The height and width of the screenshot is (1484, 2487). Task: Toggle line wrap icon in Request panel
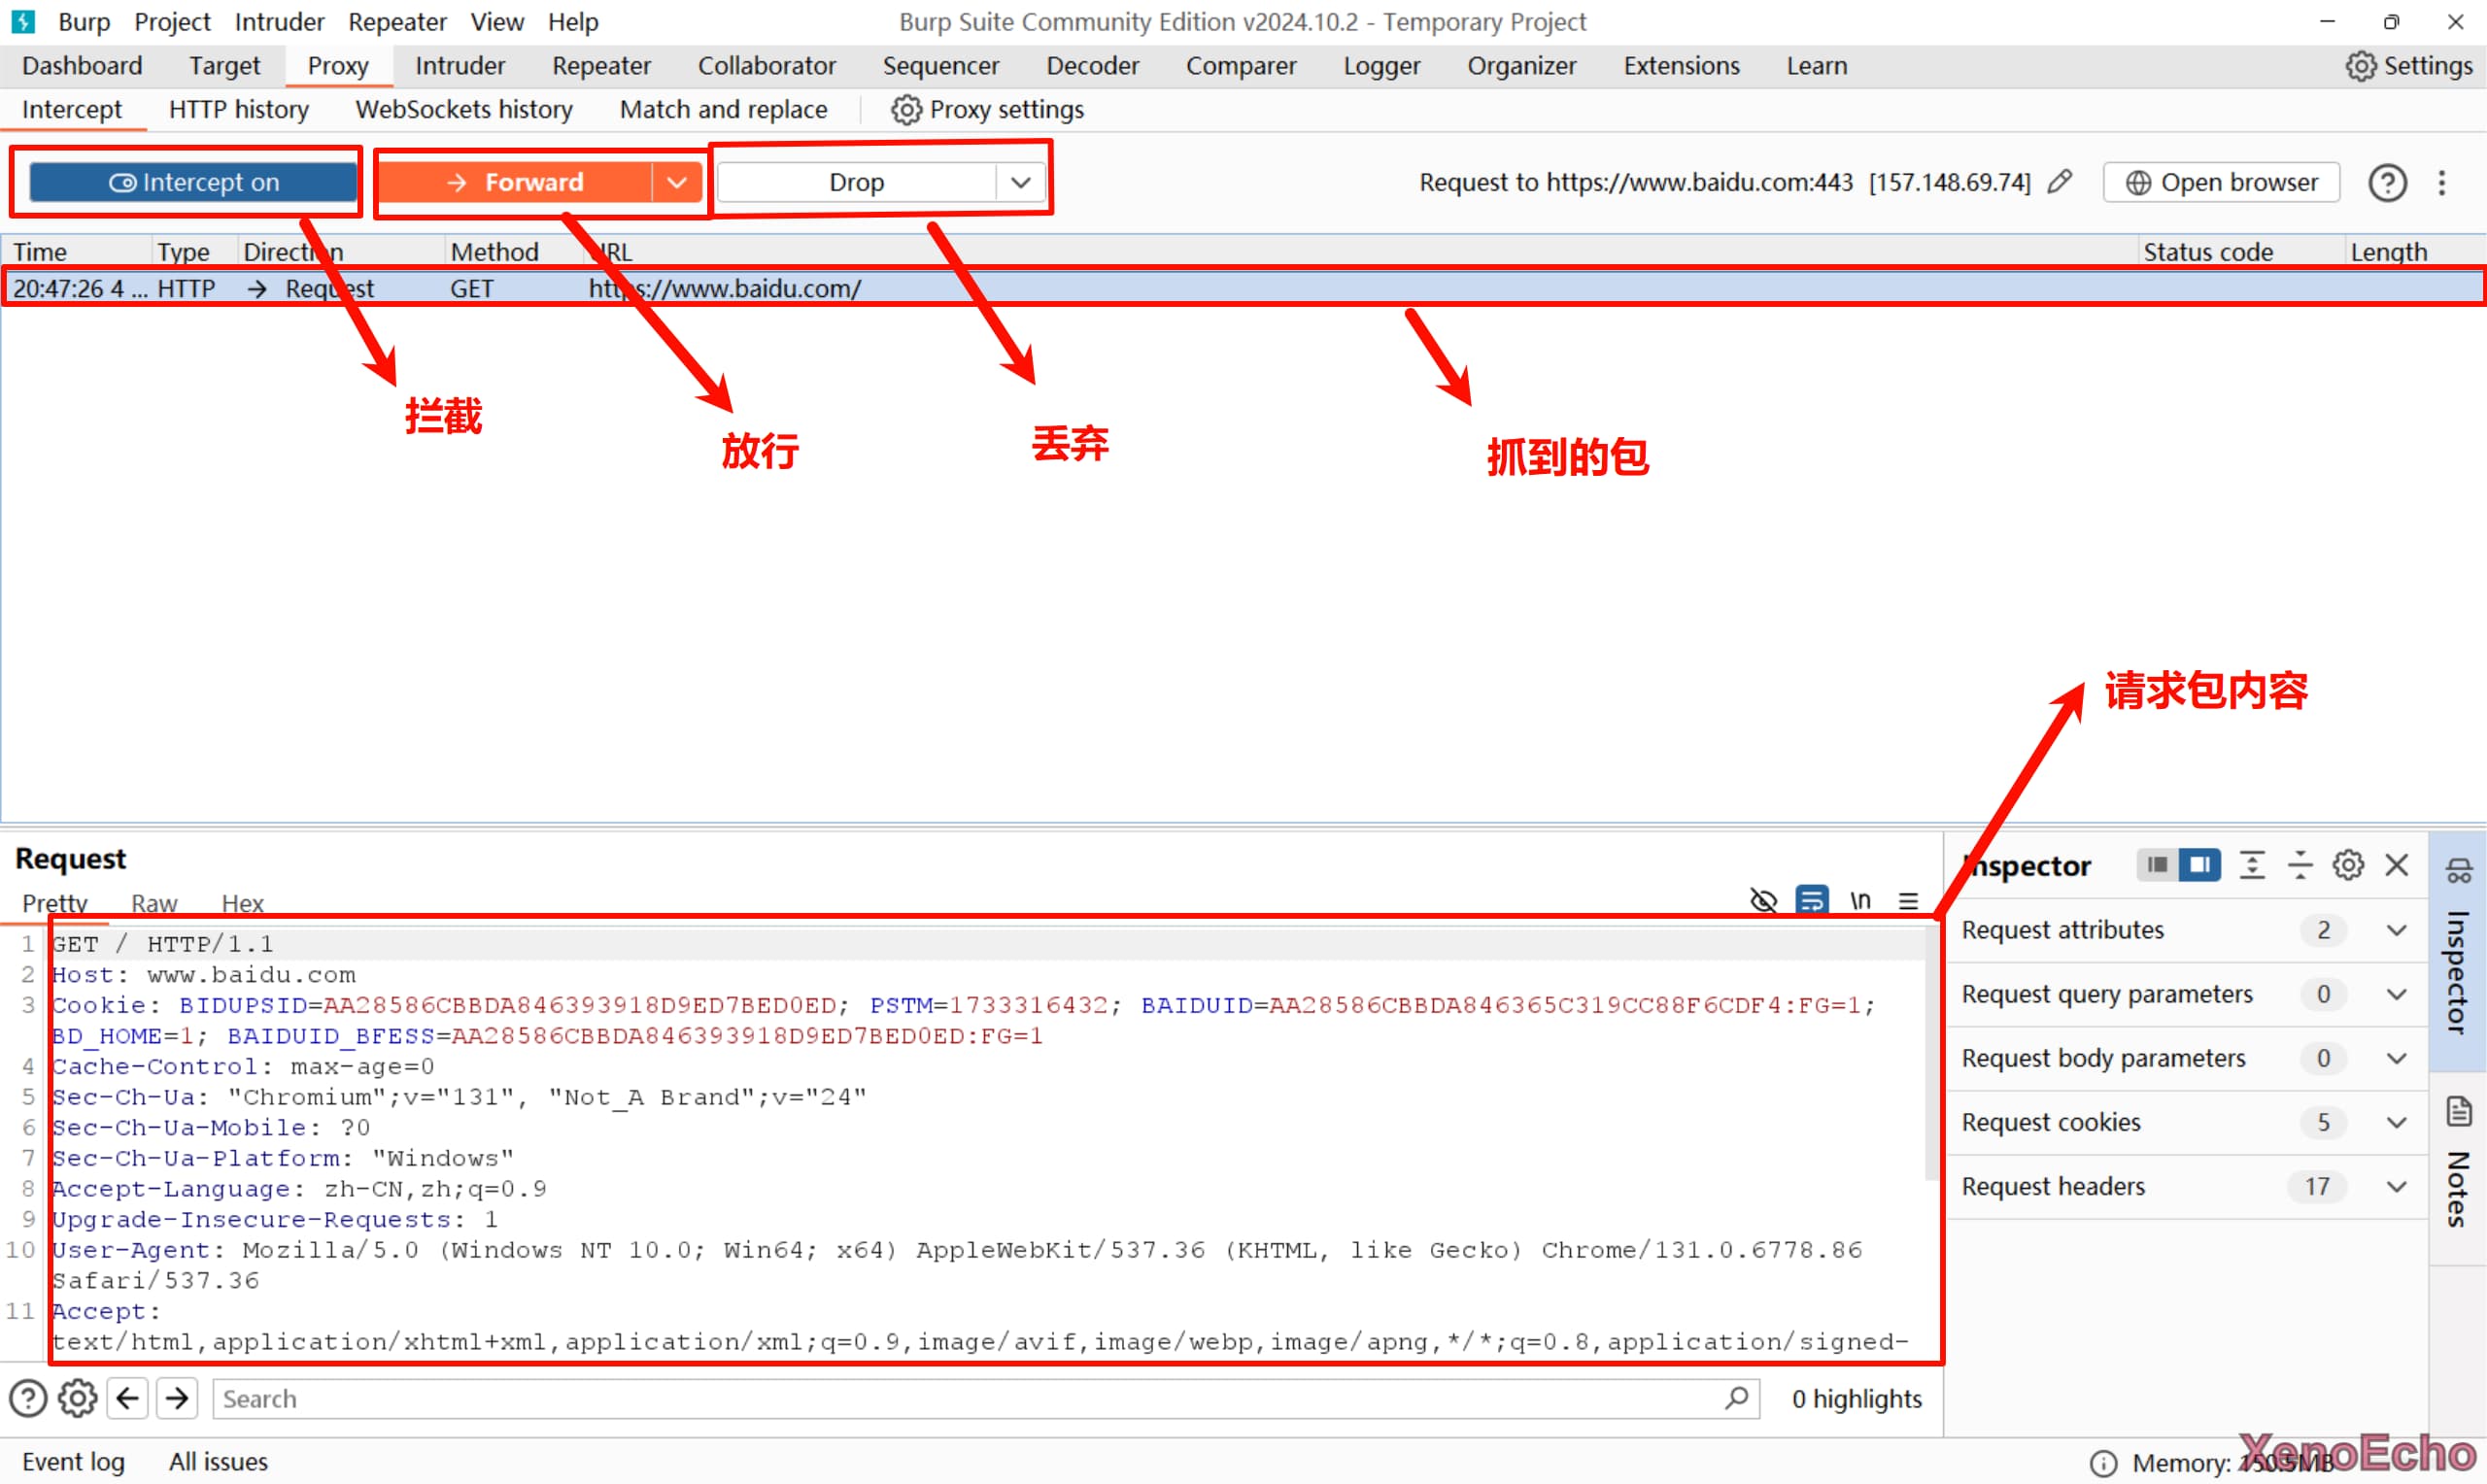coord(1811,900)
